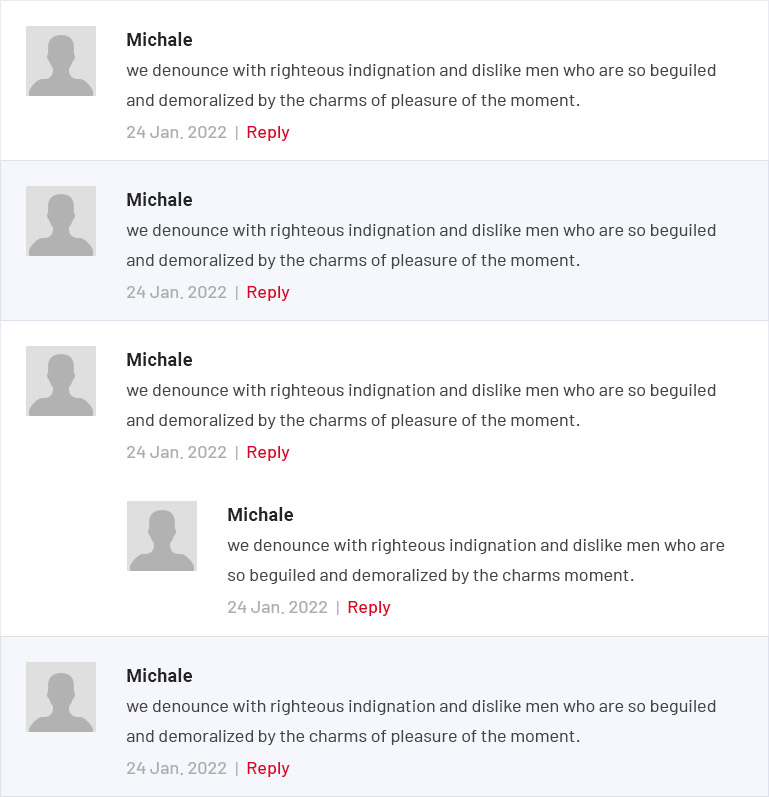Click the 24 Jan. 2022 date in the nested reply
This screenshot has width=769, height=797.
coord(277,607)
